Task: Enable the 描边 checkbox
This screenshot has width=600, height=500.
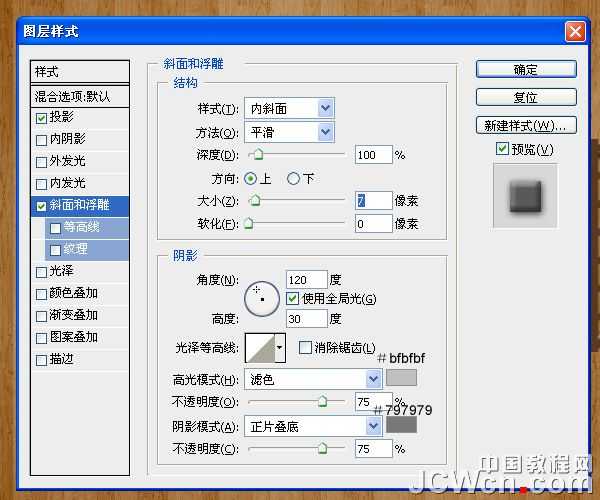Action: (41, 360)
